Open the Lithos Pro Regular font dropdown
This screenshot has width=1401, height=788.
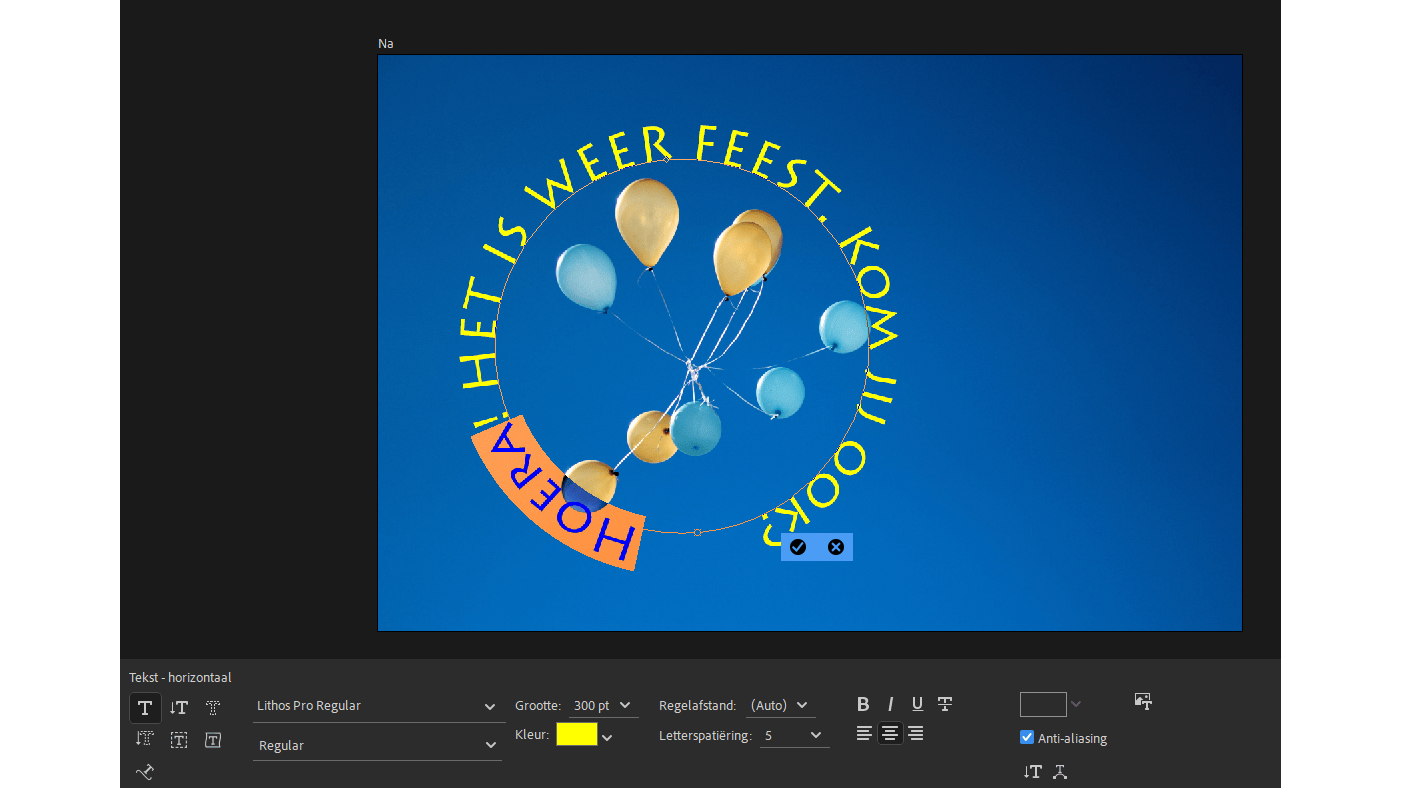pos(490,707)
